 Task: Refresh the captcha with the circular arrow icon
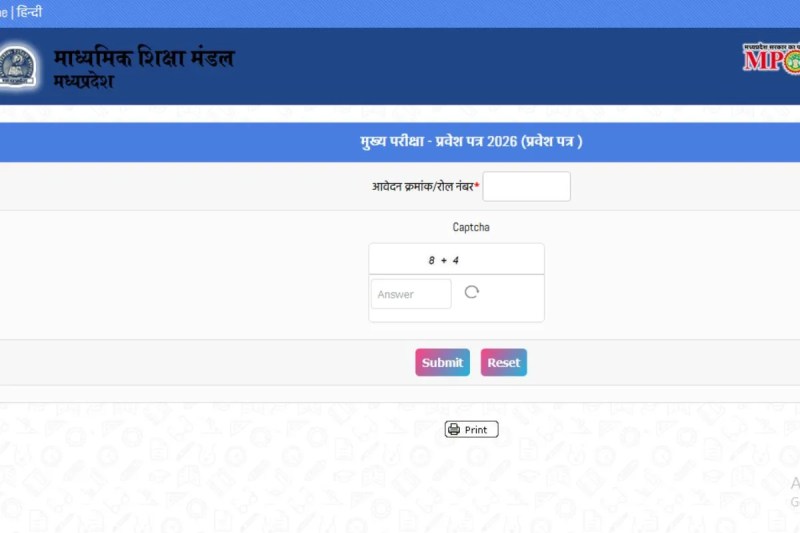471,292
